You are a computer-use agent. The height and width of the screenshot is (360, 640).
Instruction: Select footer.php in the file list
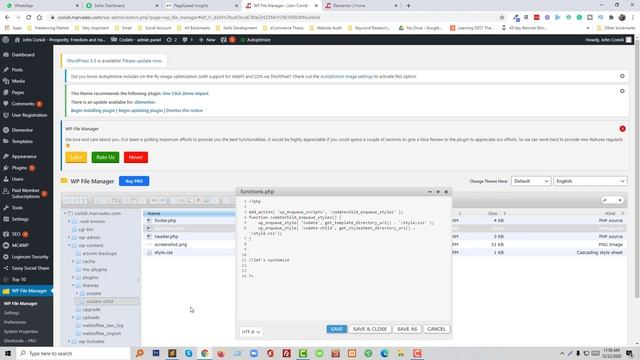coord(165,220)
